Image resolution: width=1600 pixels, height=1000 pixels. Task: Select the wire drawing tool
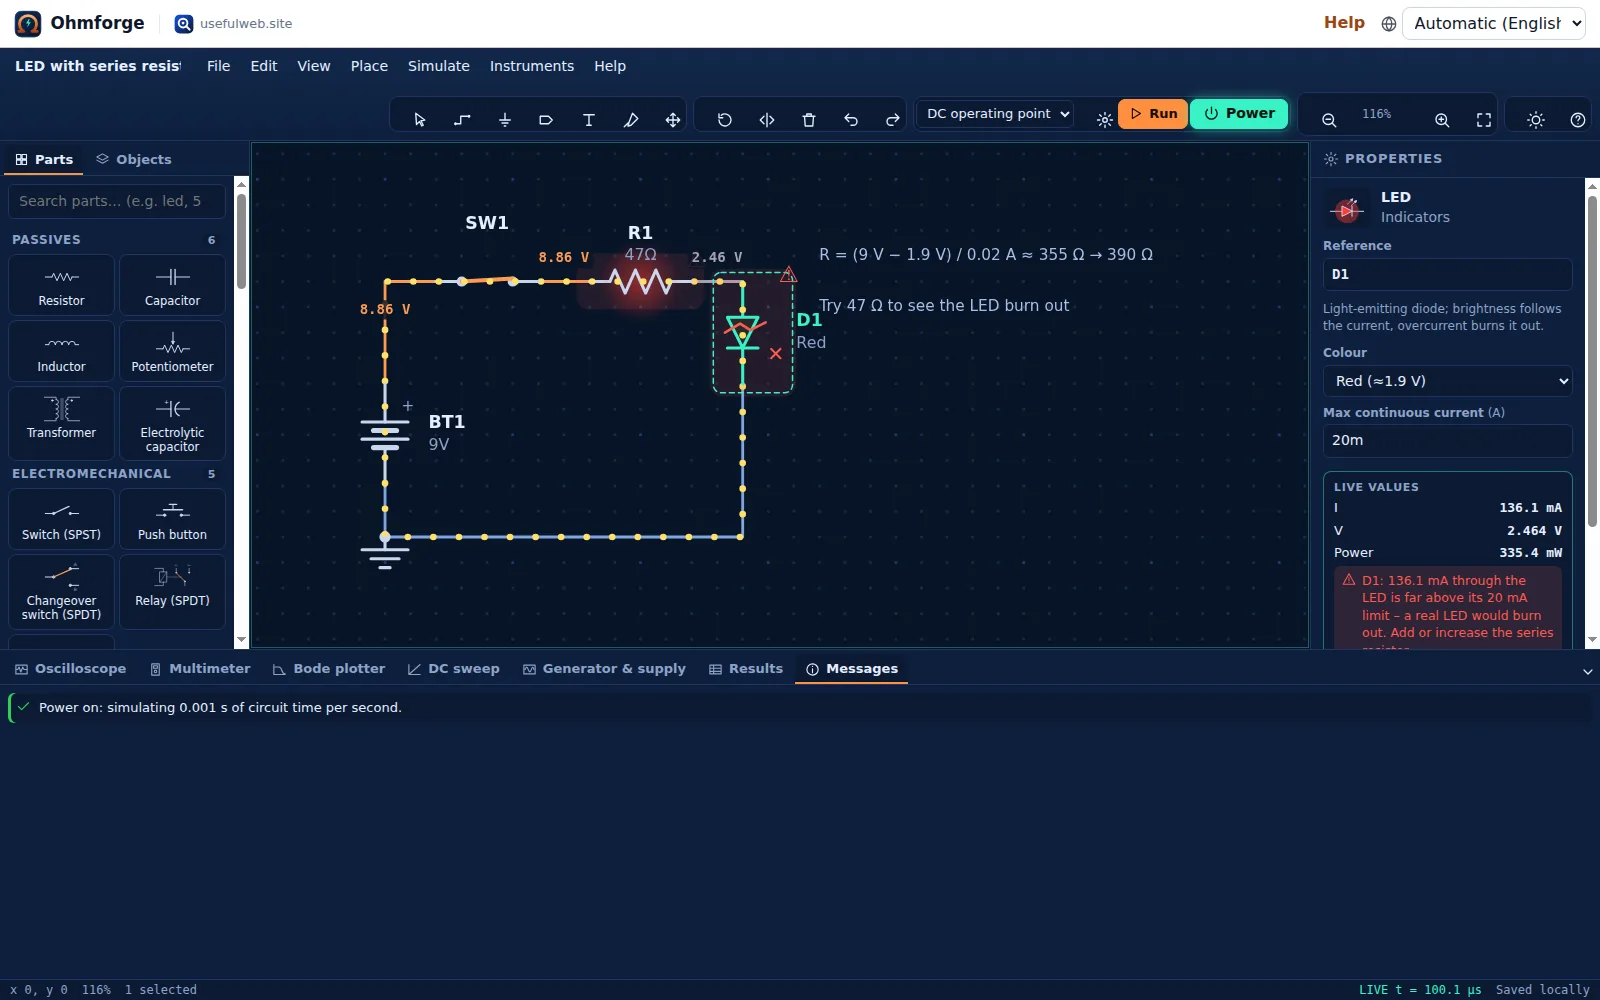click(x=462, y=119)
